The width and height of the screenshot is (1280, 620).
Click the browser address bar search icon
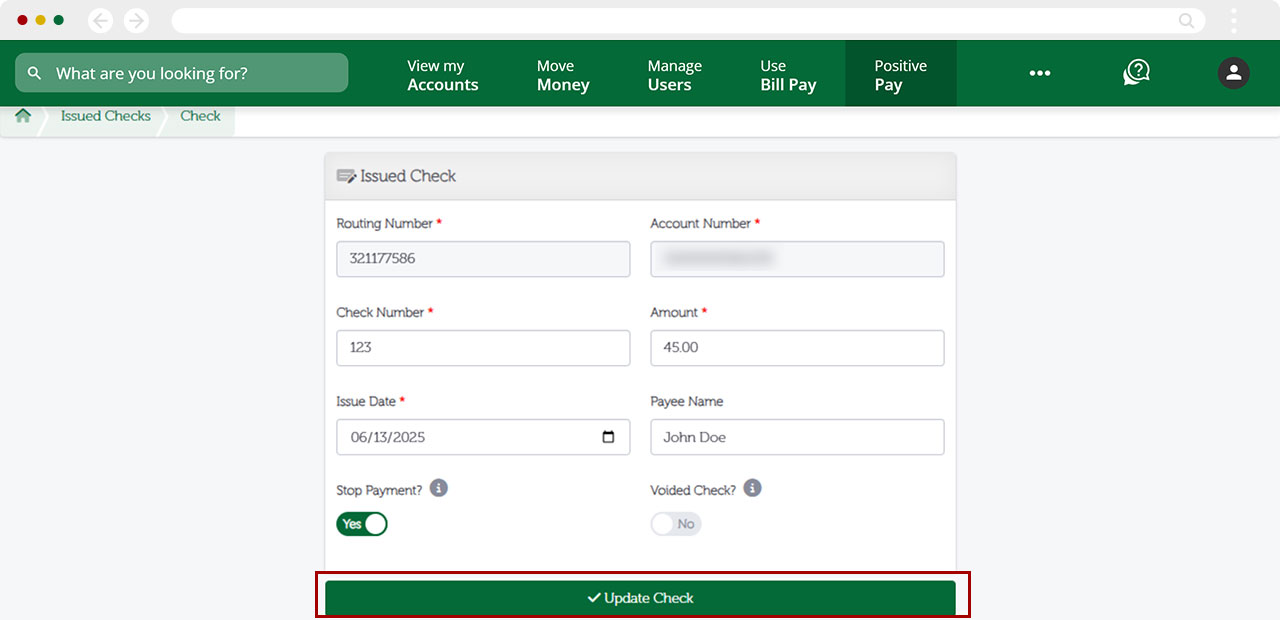[1187, 20]
